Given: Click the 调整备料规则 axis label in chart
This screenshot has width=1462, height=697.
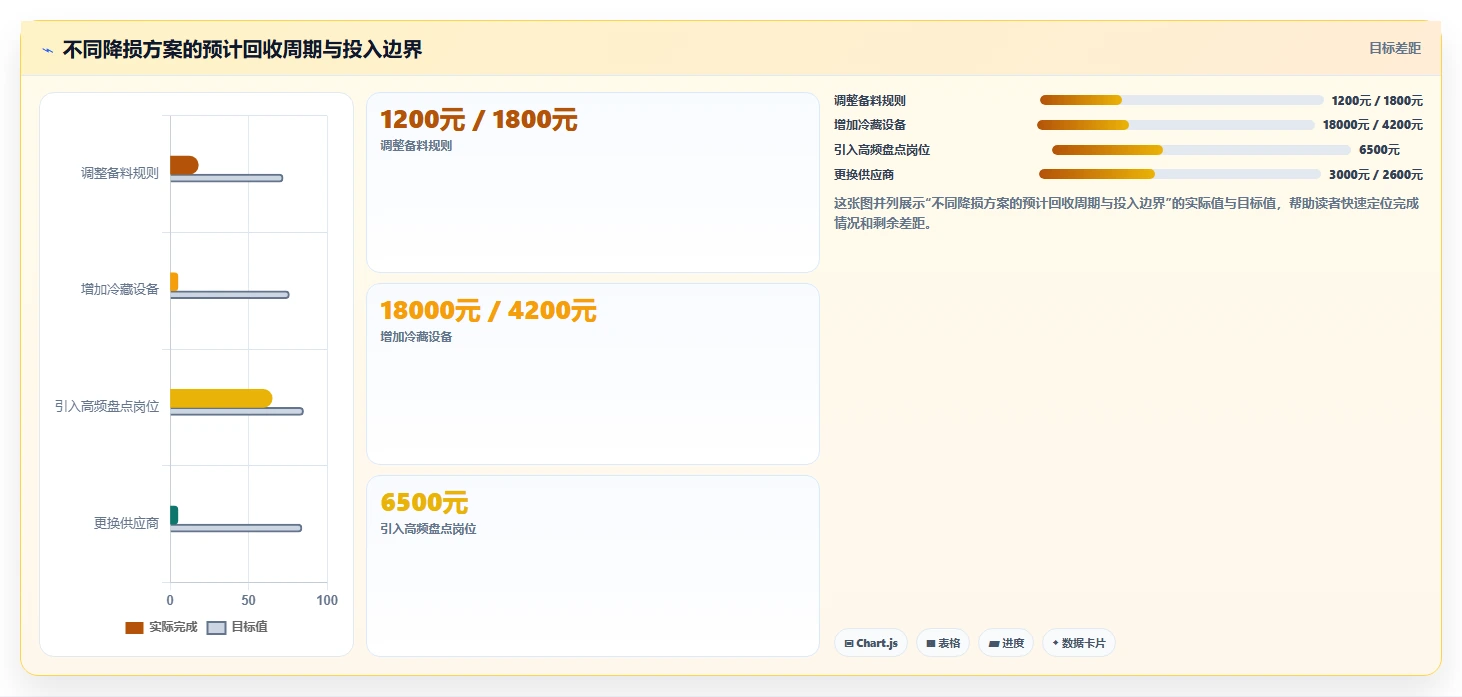Looking at the screenshot, I should pyautogui.click(x=120, y=172).
